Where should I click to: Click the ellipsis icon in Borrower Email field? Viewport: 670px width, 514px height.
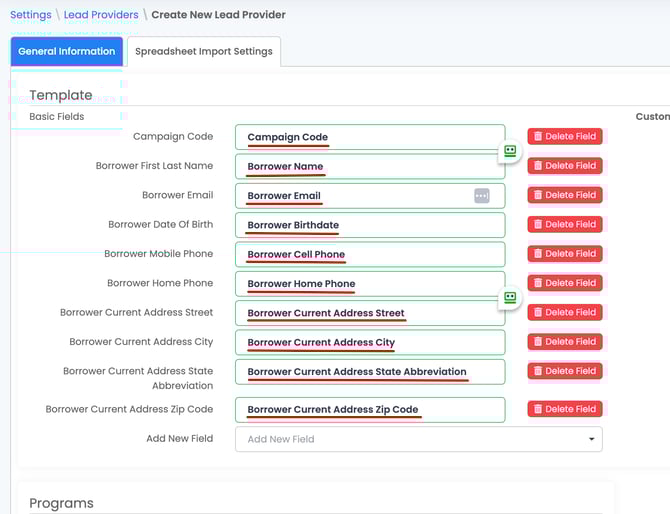pos(481,196)
